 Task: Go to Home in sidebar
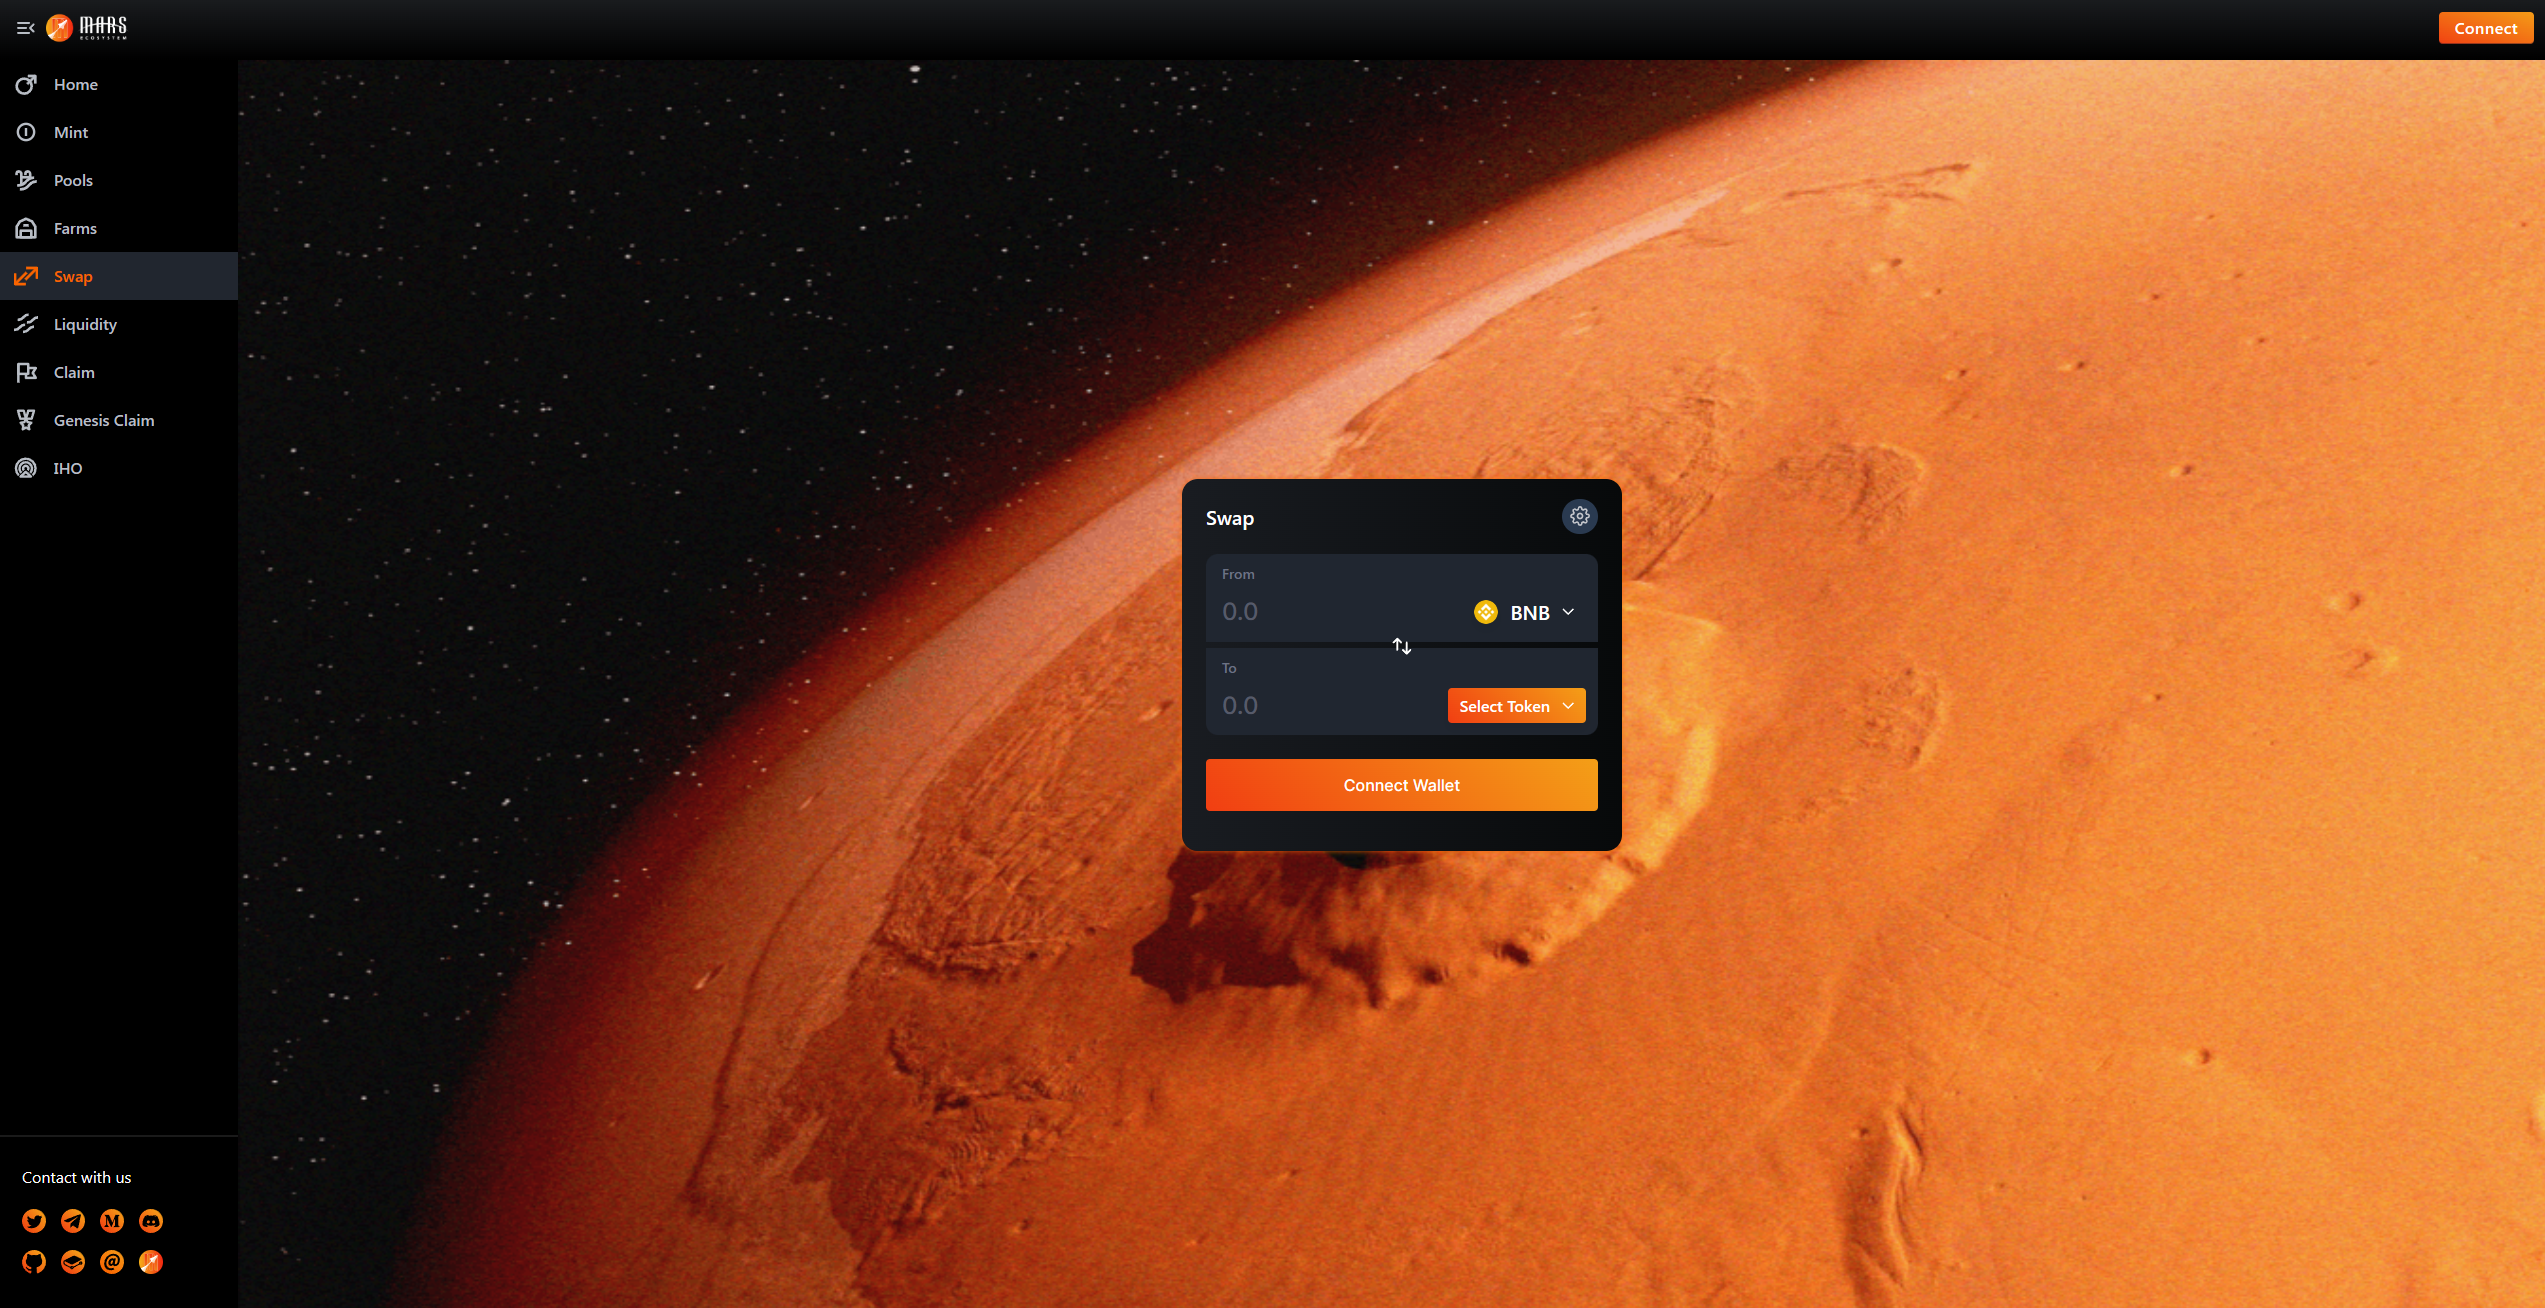point(119,84)
